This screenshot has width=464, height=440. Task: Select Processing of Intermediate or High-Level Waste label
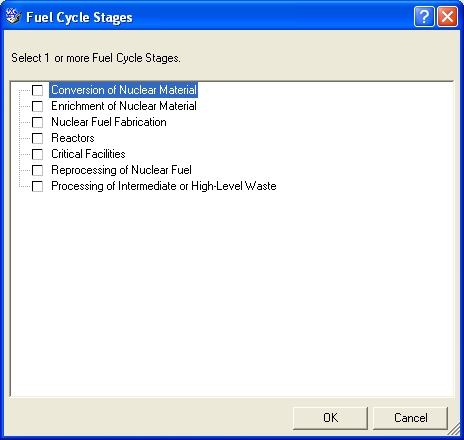tap(164, 186)
